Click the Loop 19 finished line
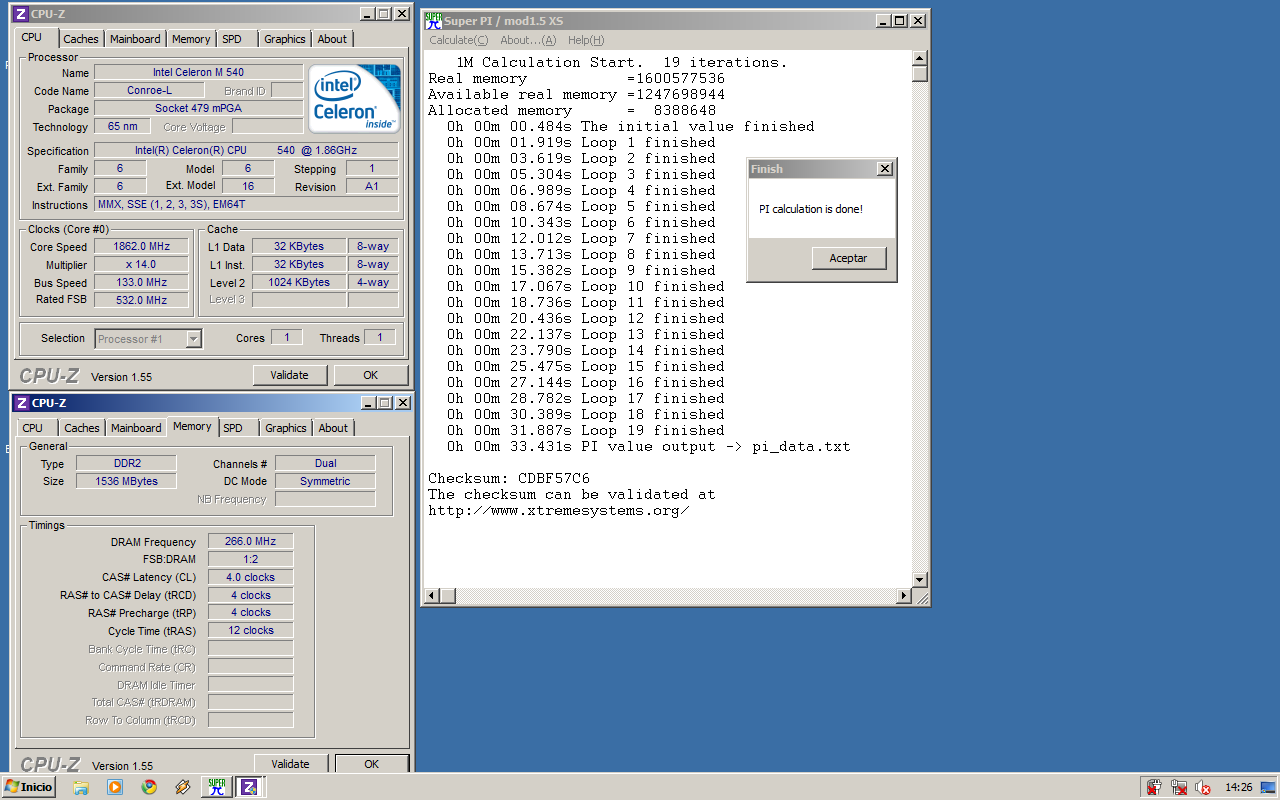This screenshot has height=800, width=1280. (x=586, y=430)
